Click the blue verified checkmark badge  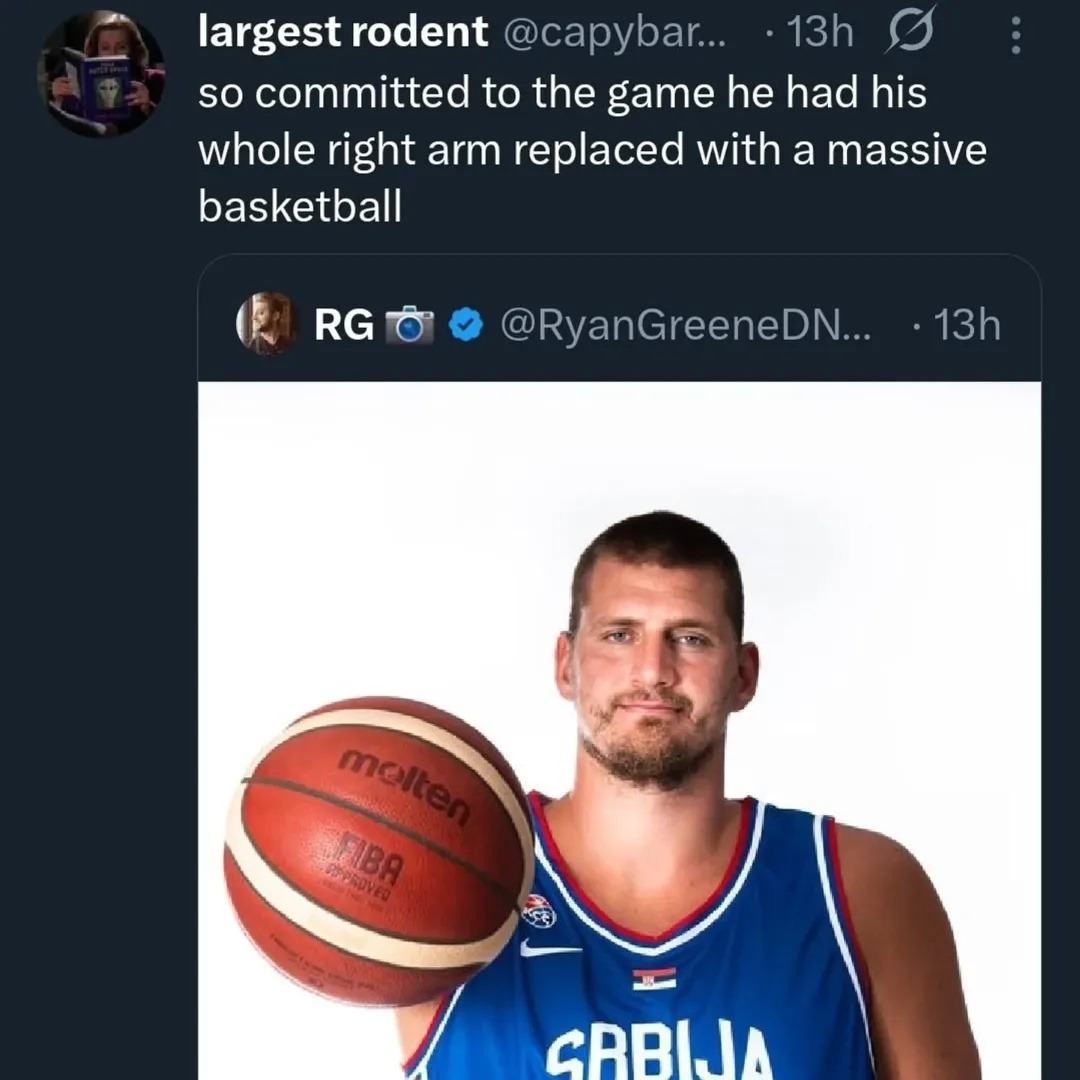pos(465,325)
